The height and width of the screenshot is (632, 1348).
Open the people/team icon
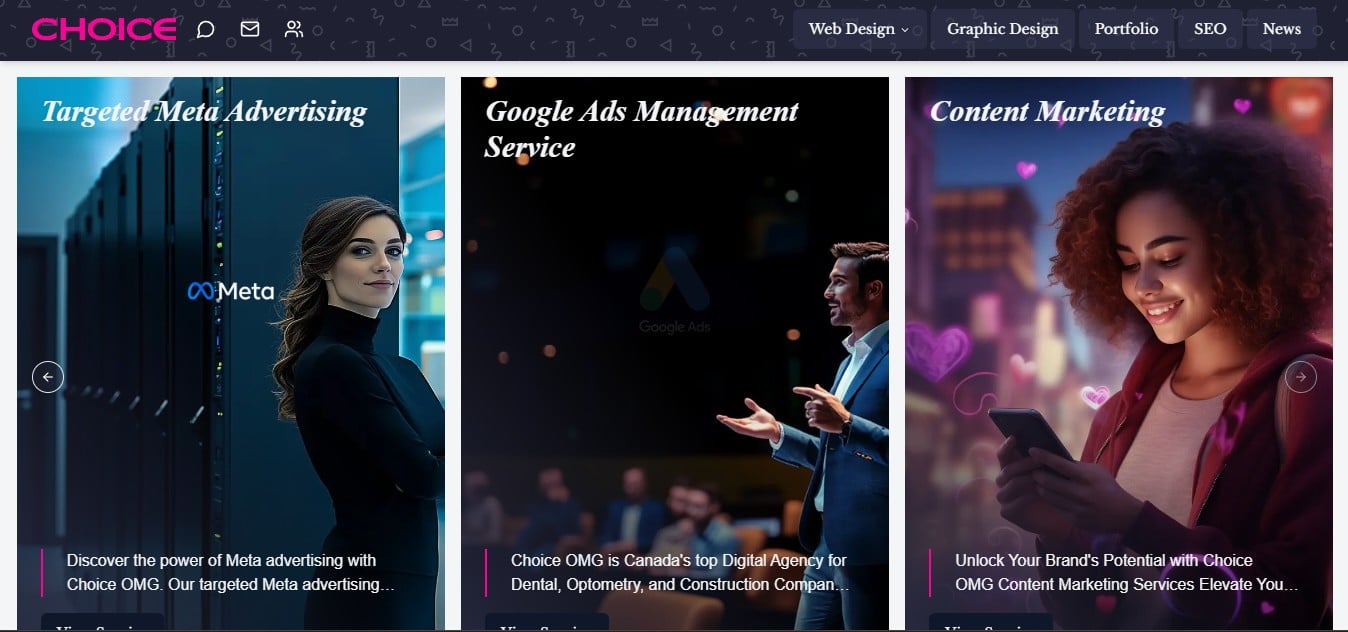point(293,29)
